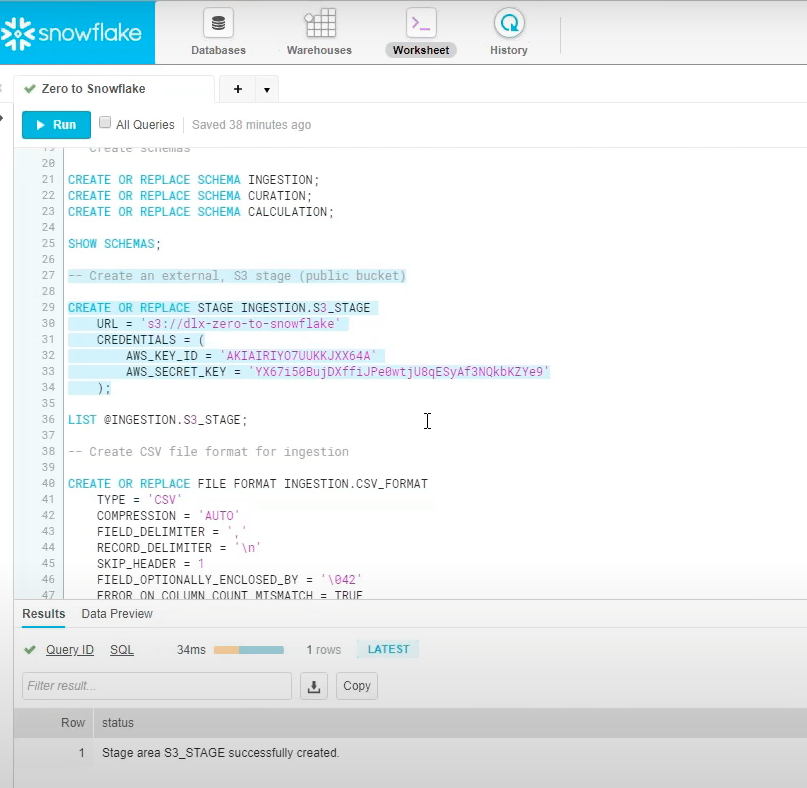Screen dimensions: 807x788
Task: Click line number 29 in the gutter
Action: (x=48, y=307)
